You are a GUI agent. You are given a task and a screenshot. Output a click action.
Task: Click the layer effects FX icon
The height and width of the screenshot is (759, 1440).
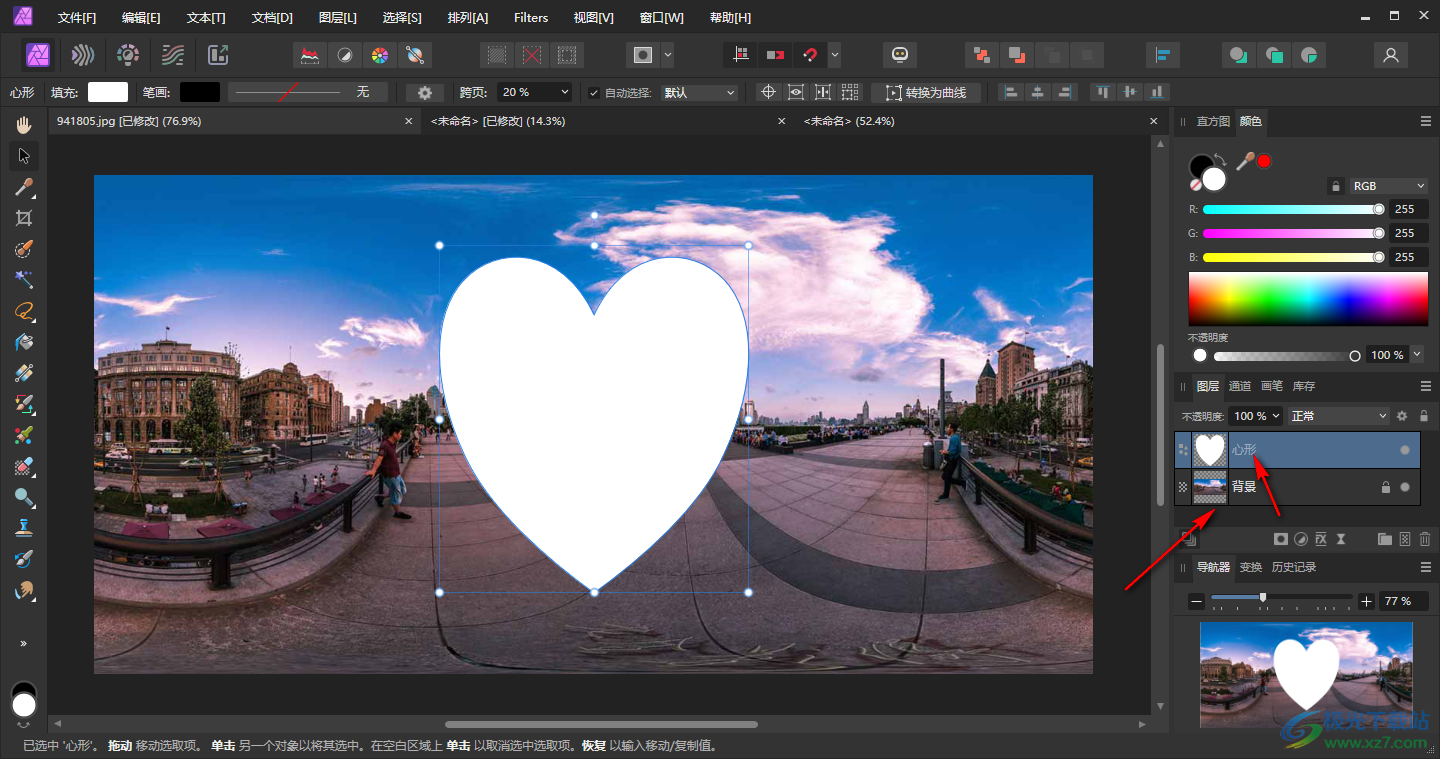point(1320,539)
